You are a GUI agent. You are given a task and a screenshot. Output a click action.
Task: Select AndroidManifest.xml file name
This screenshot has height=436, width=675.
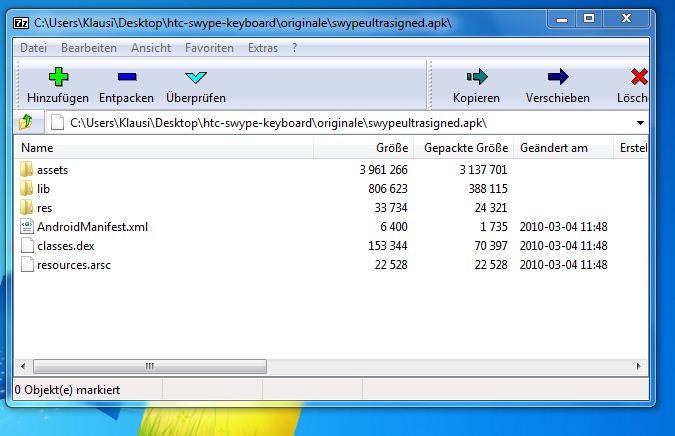pos(93,227)
